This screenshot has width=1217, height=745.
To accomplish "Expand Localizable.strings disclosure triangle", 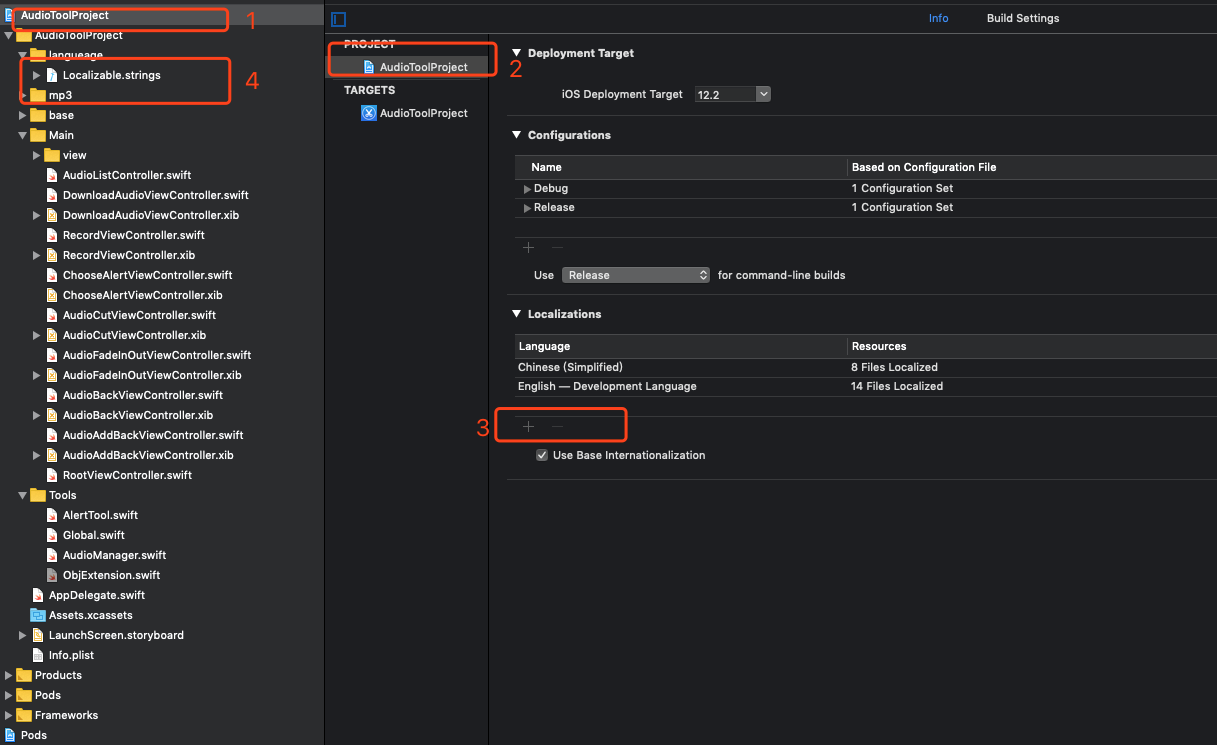I will tap(37, 75).
